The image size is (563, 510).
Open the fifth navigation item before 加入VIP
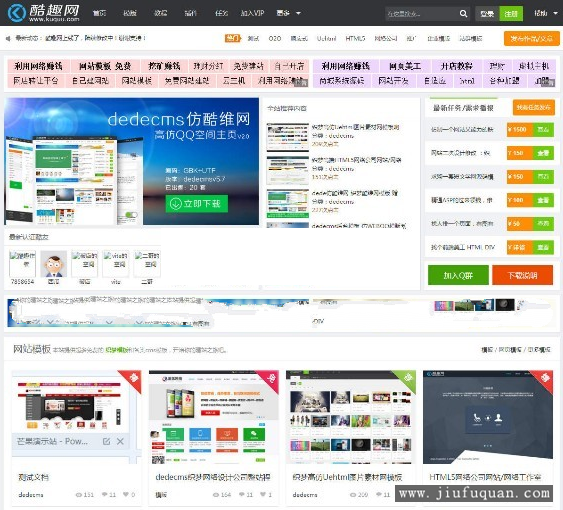(x=221, y=13)
